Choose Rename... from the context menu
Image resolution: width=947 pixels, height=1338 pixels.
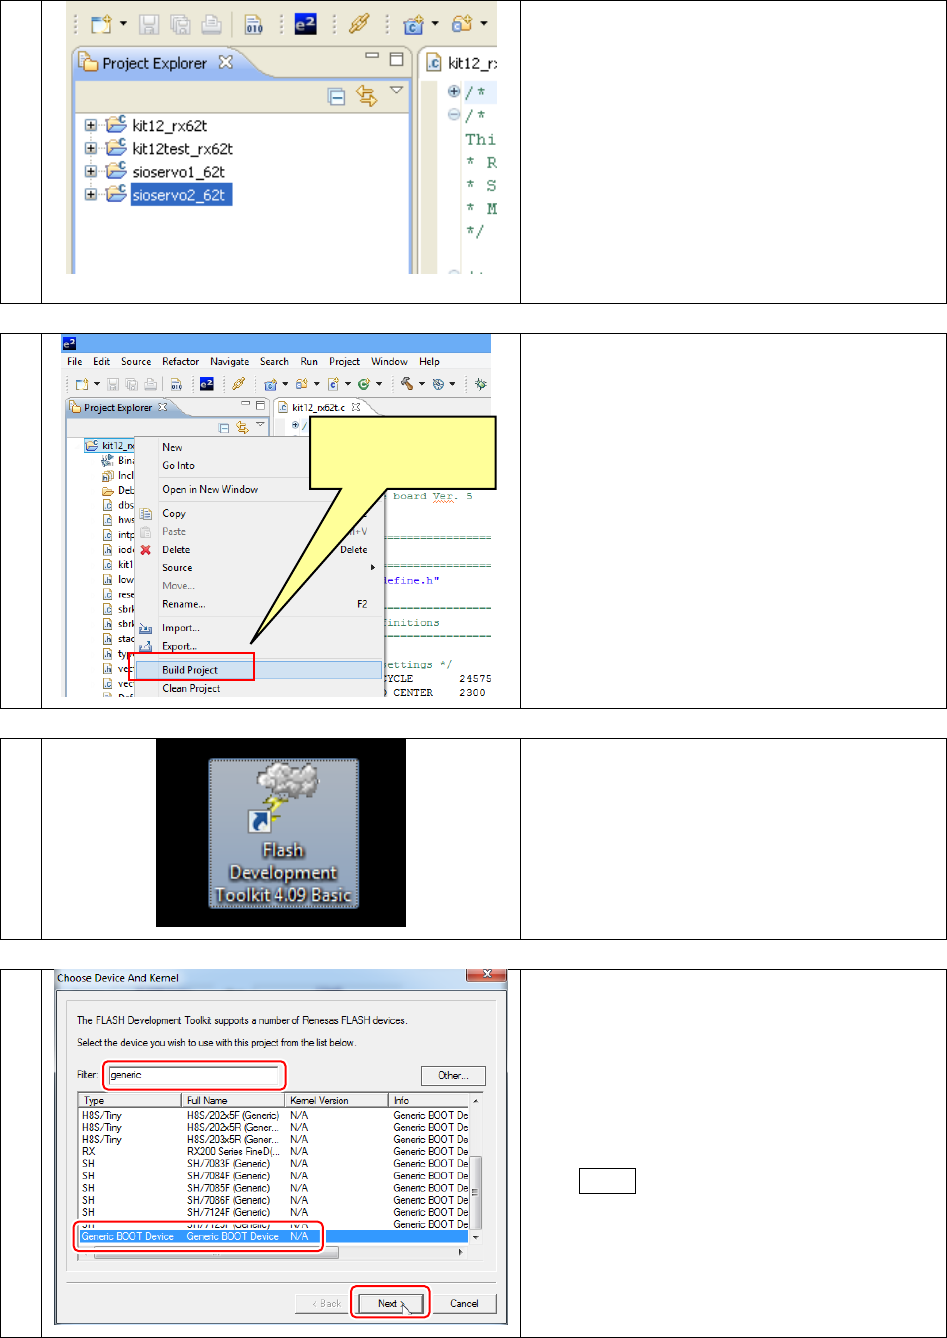coord(258,604)
